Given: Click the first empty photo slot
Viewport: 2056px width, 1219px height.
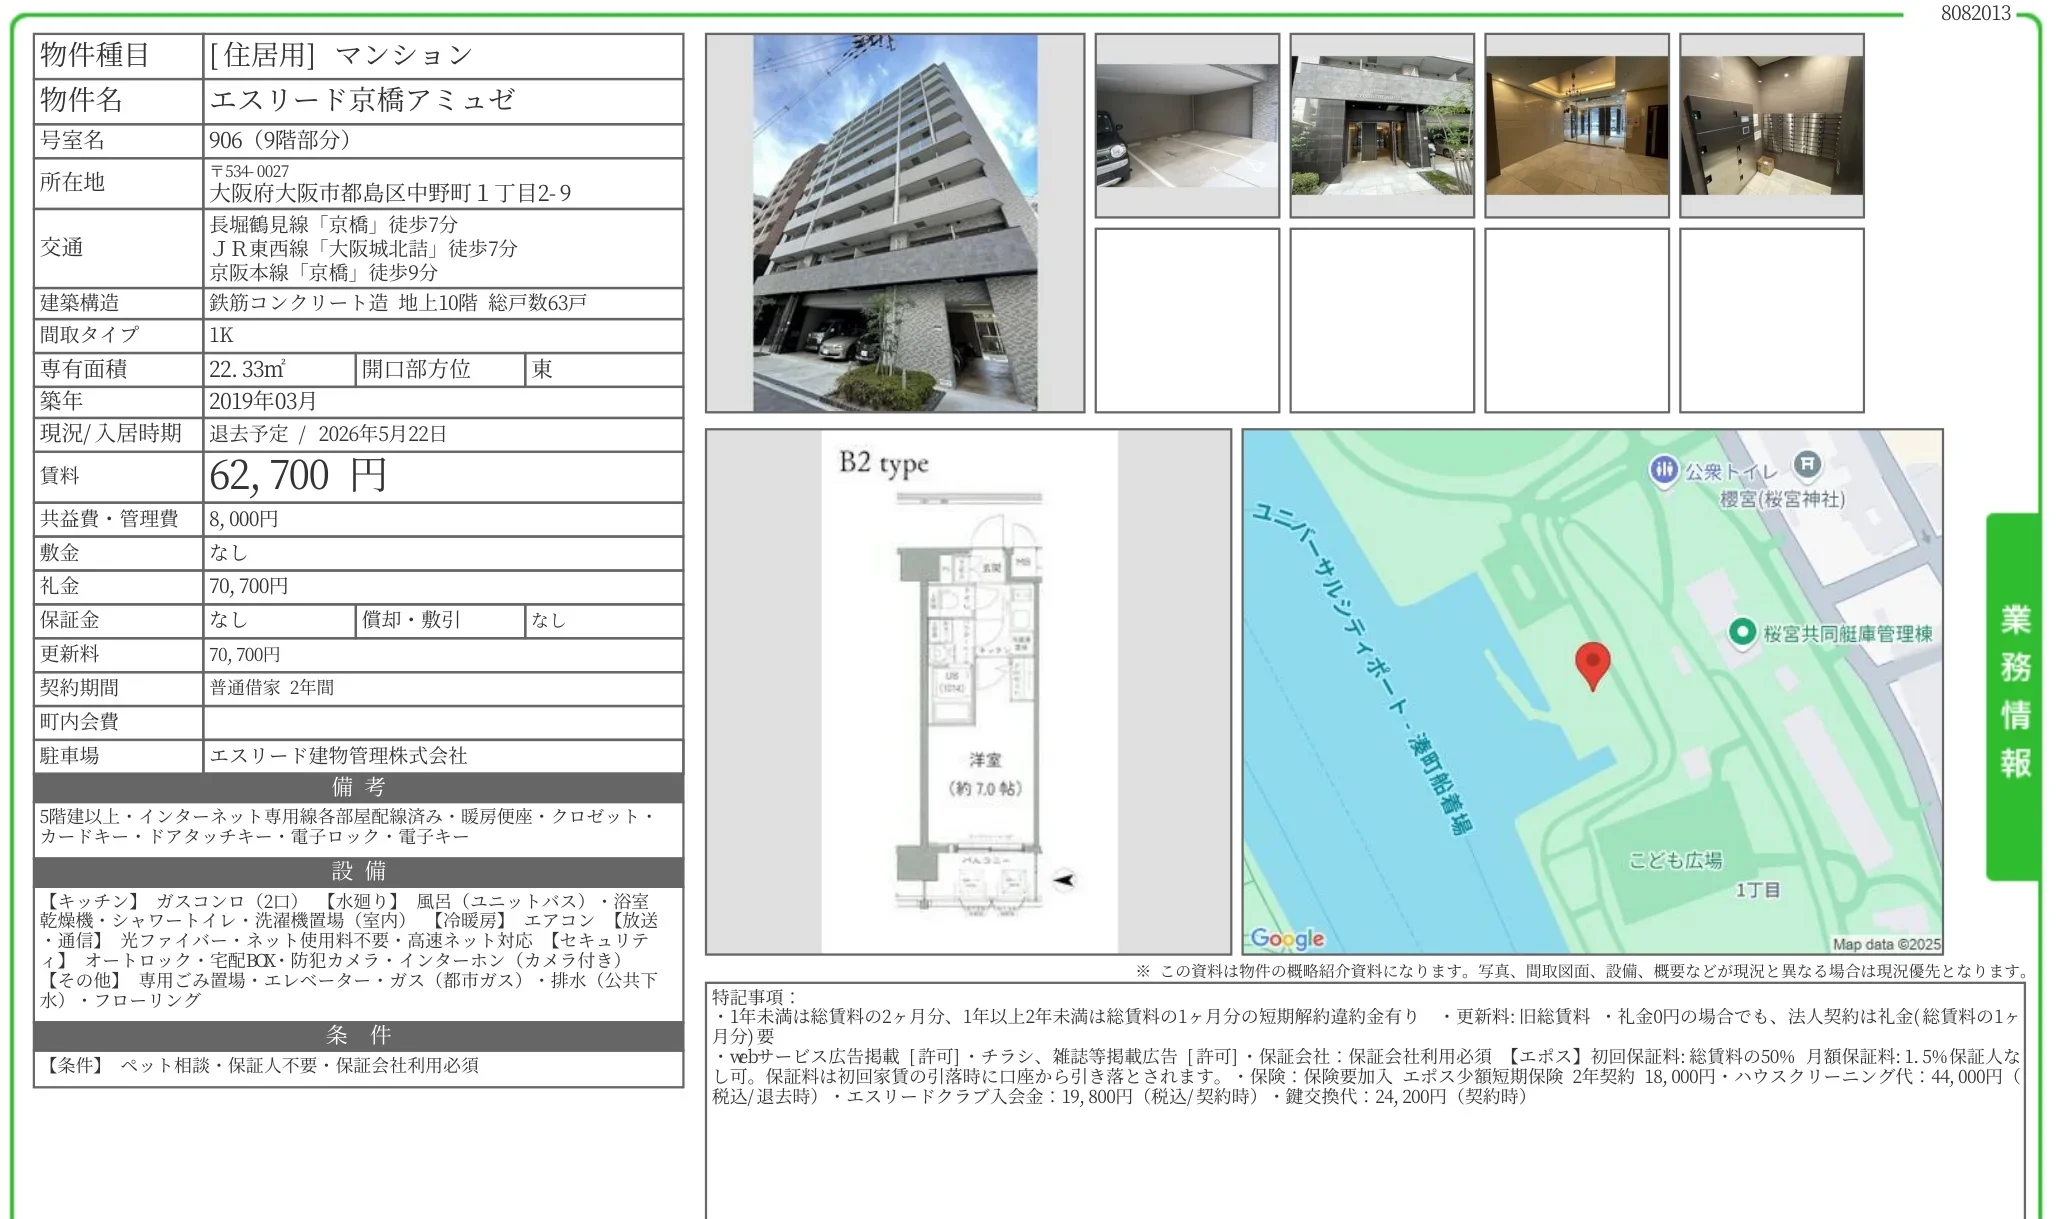Looking at the screenshot, I should 1187,320.
